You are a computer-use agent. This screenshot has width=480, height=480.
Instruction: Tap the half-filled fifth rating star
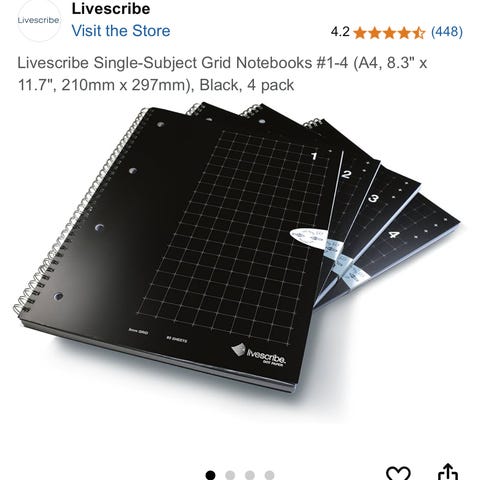pos(419,33)
